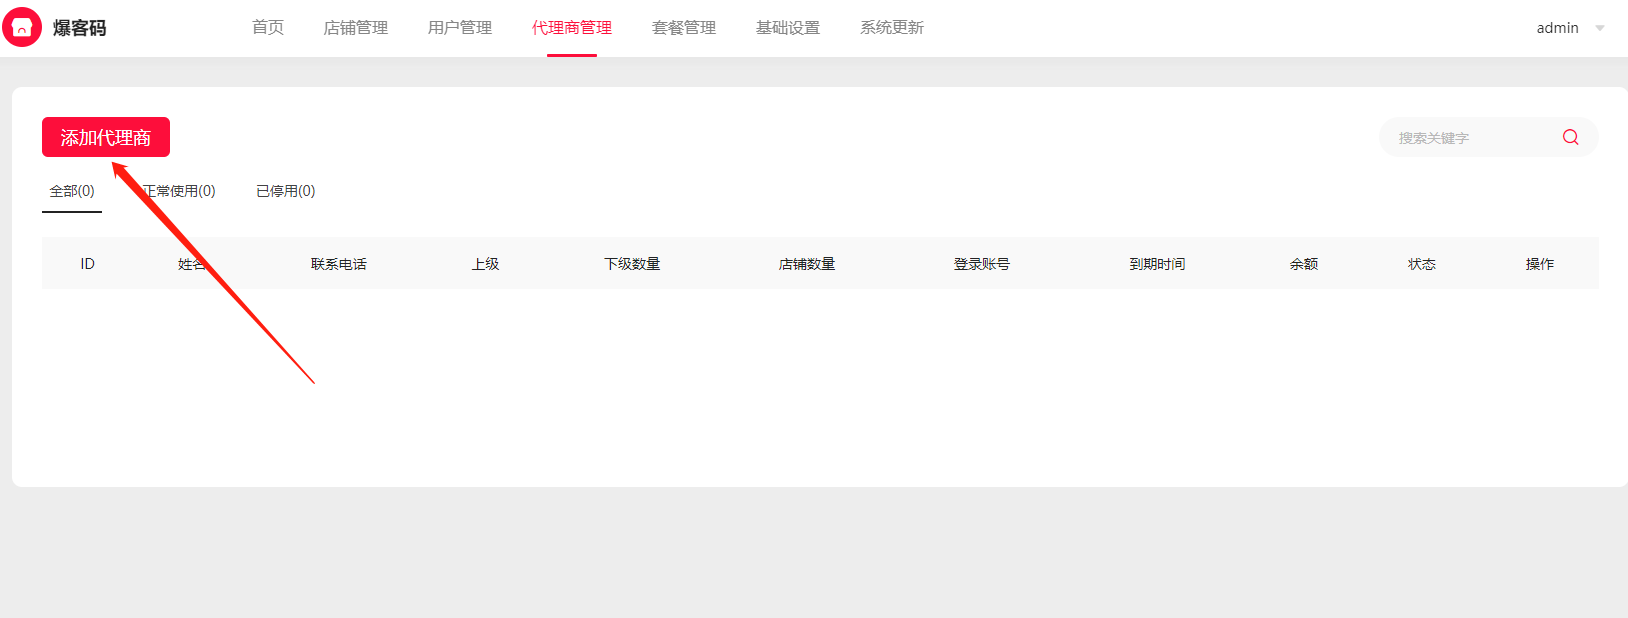Open 用户管理 menu item
The image size is (1628, 618).
coord(460,28)
